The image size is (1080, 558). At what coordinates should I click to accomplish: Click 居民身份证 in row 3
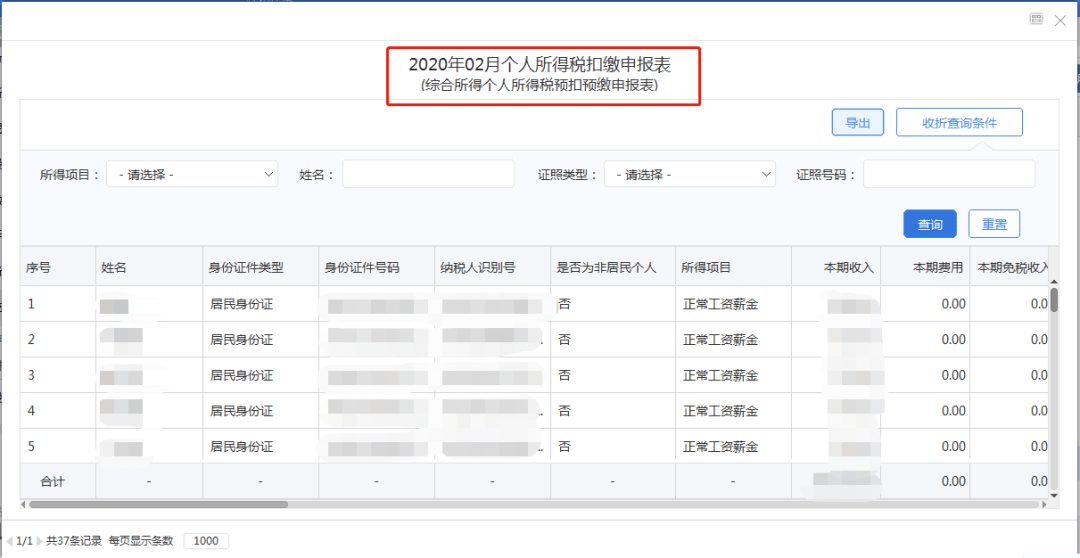click(242, 375)
